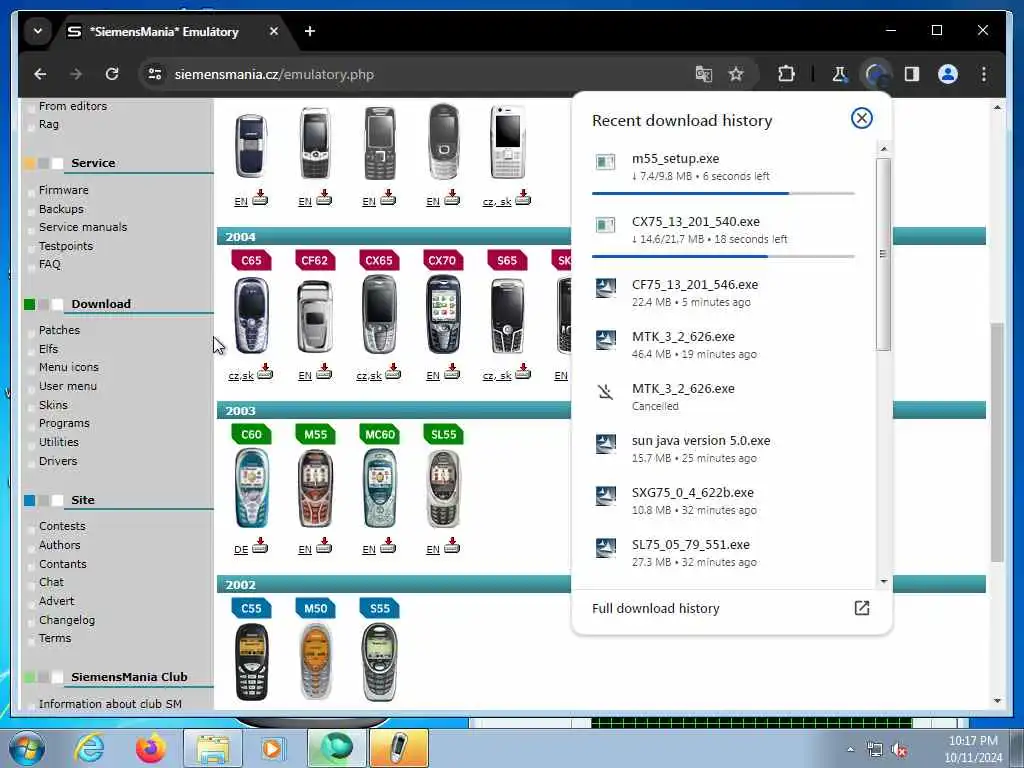
Task: Open the media player taskbar icon
Action: click(272, 748)
